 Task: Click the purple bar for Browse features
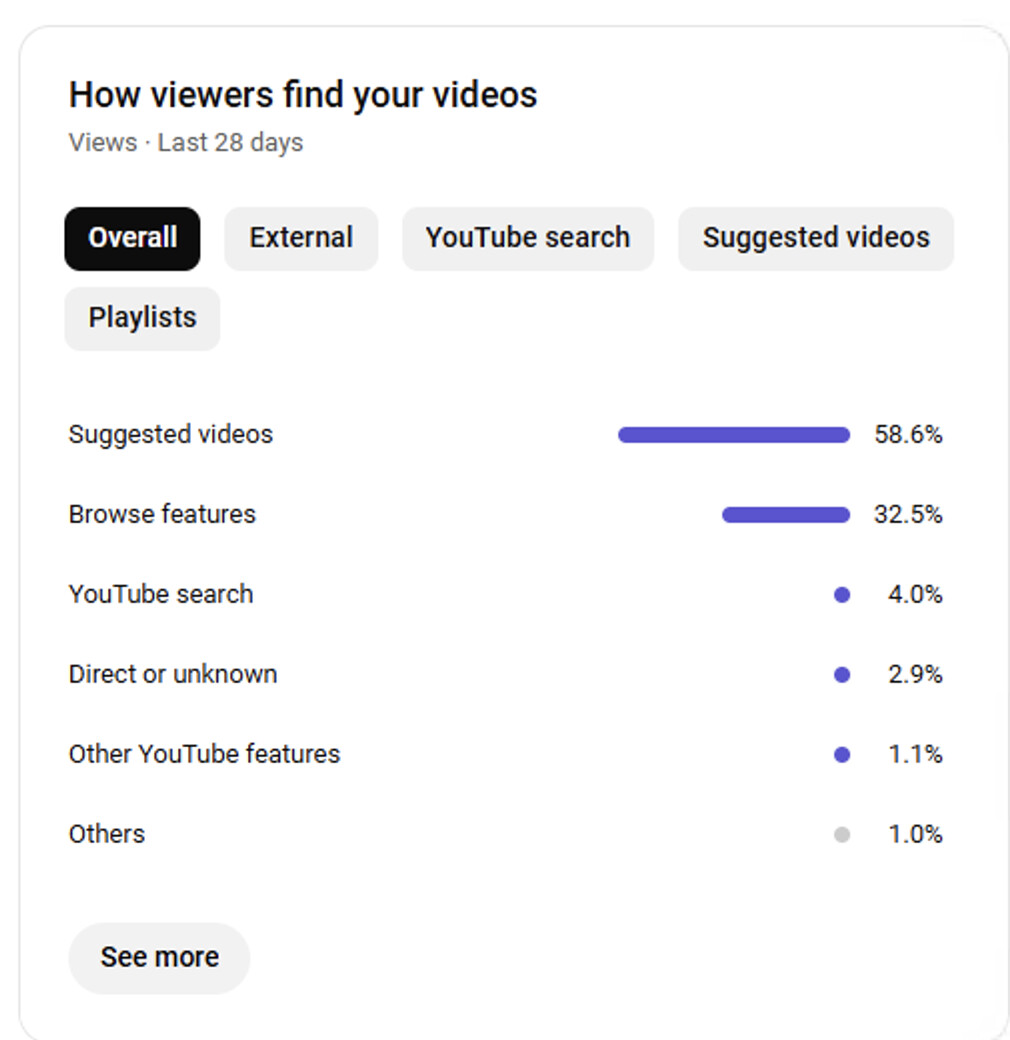pos(786,515)
